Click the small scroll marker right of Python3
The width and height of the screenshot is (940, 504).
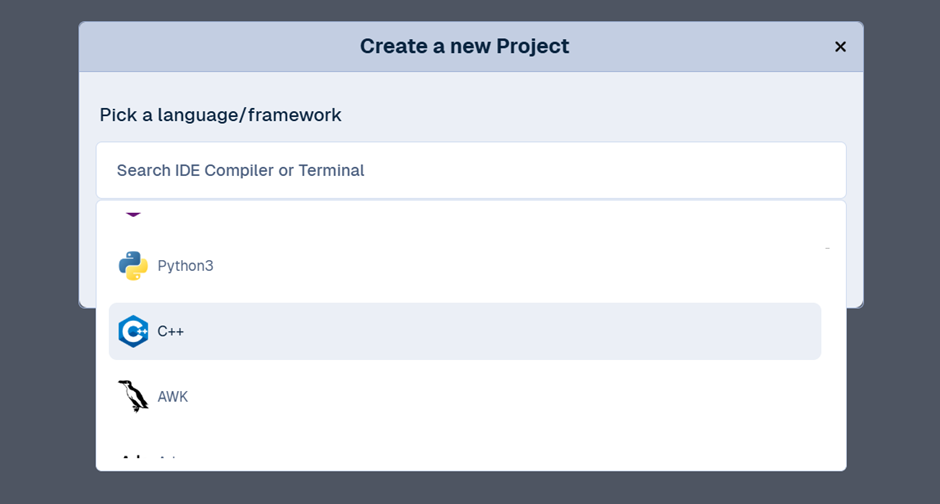point(827,247)
